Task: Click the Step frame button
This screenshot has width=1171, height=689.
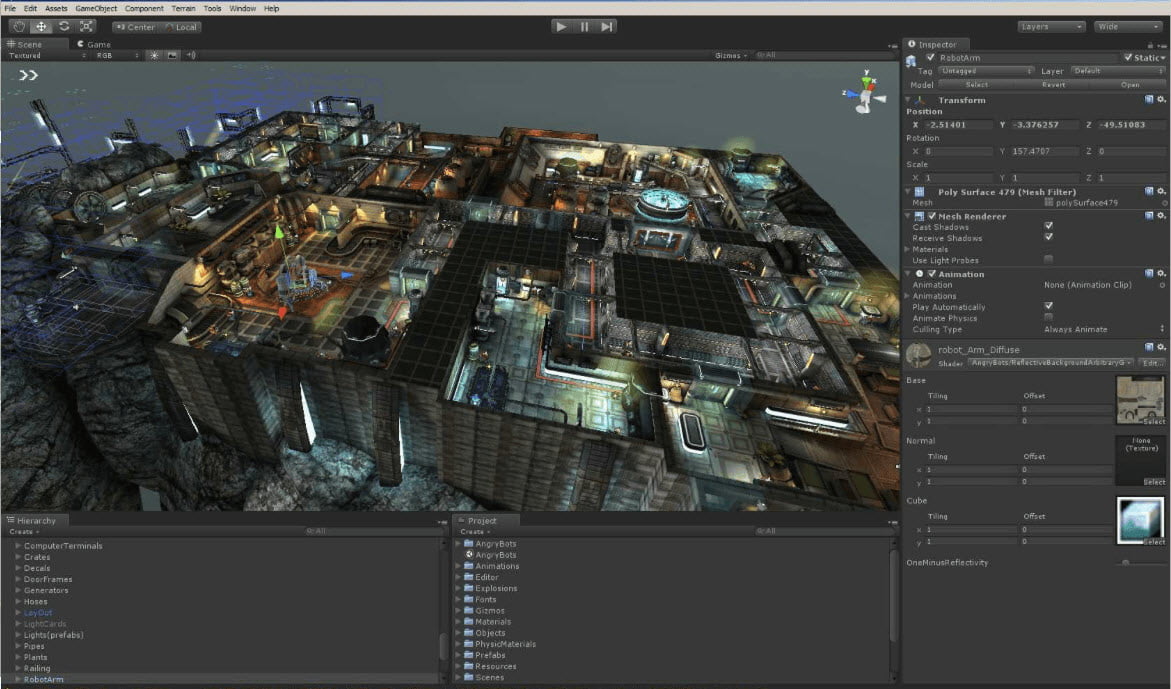Action: click(607, 26)
